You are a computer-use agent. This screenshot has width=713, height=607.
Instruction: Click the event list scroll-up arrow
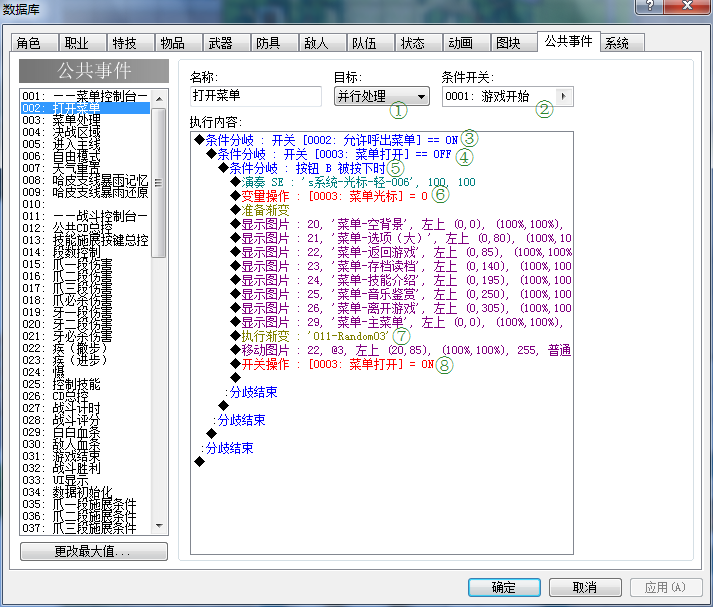pos(159,99)
